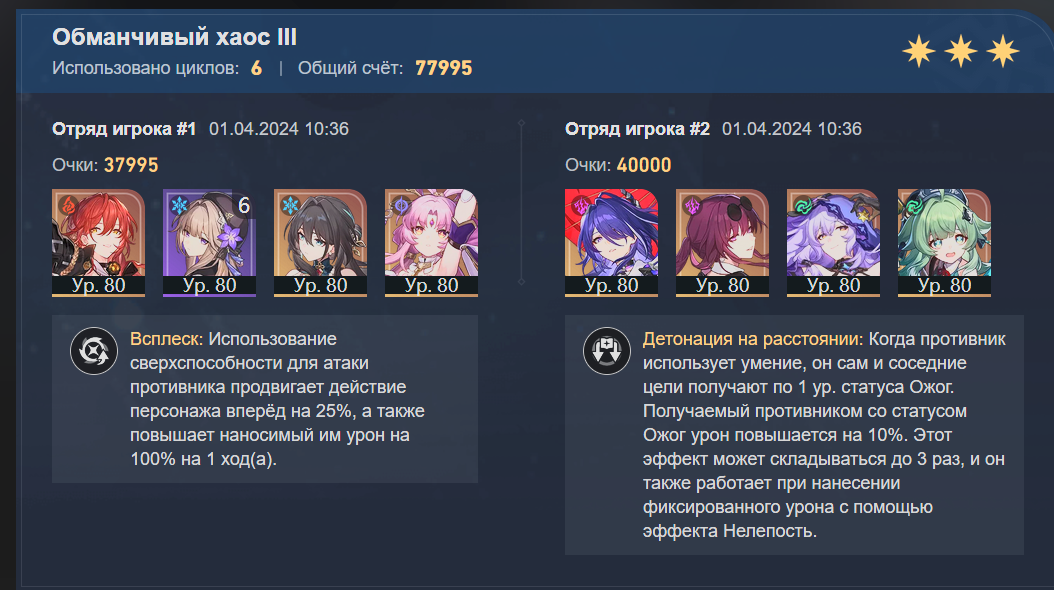Screen dimensions: 1054x590
Task: Click the eidolon number 6 badge
Action: tap(243, 205)
